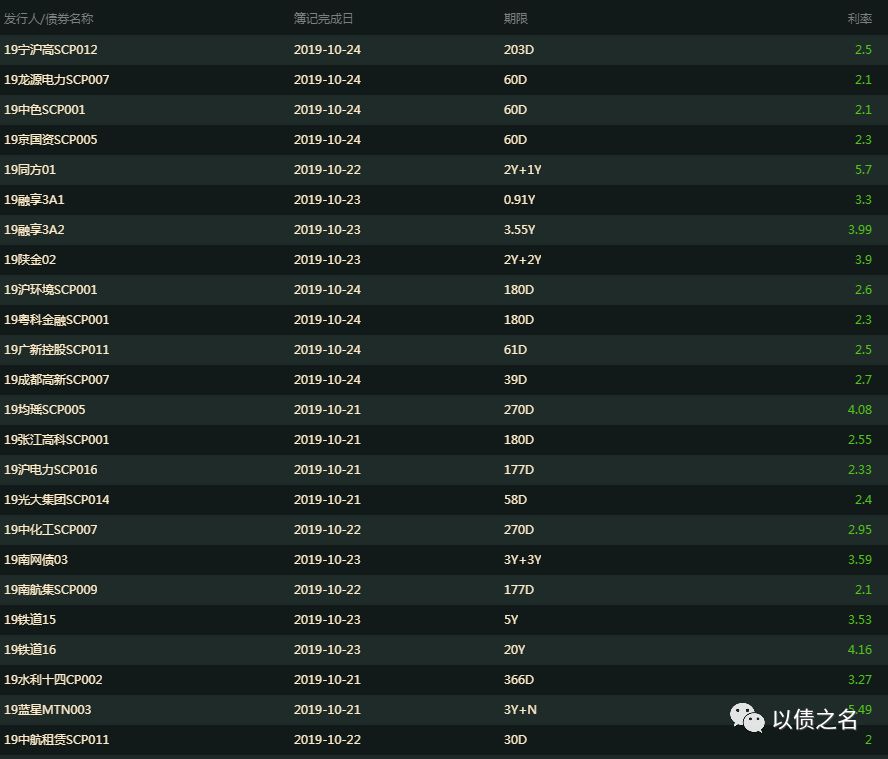Click the 4.08 rate for 19均瑶SCP005
The height and width of the screenshot is (759, 888).
(x=860, y=410)
